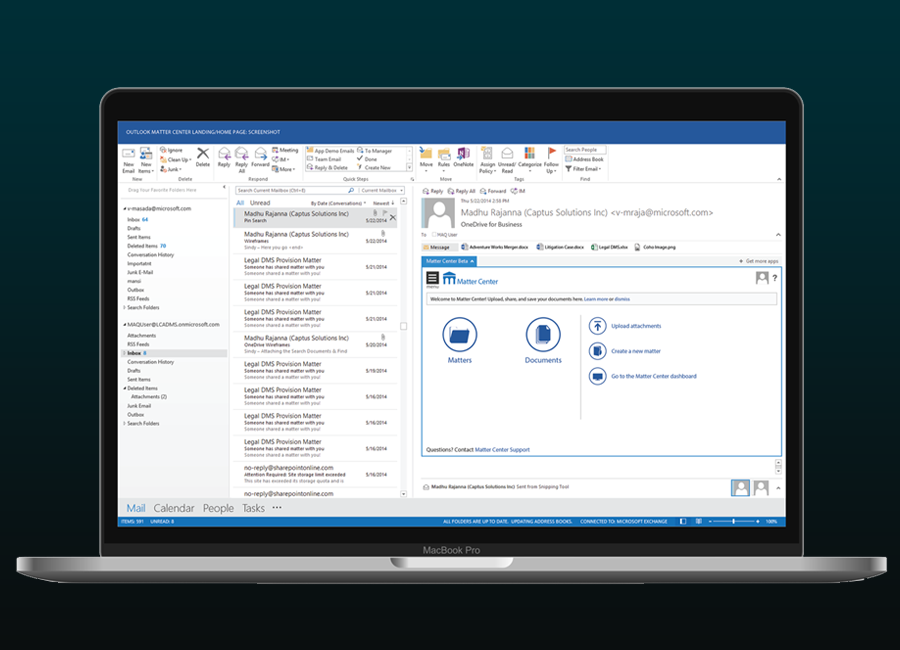Click the Matter Center user profile icon
This screenshot has width=900, height=650.
point(762,278)
